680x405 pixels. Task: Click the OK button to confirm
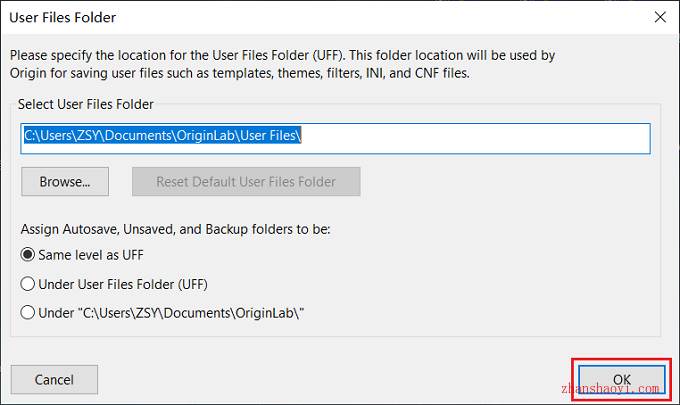pyautogui.click(x=621, y=379)
